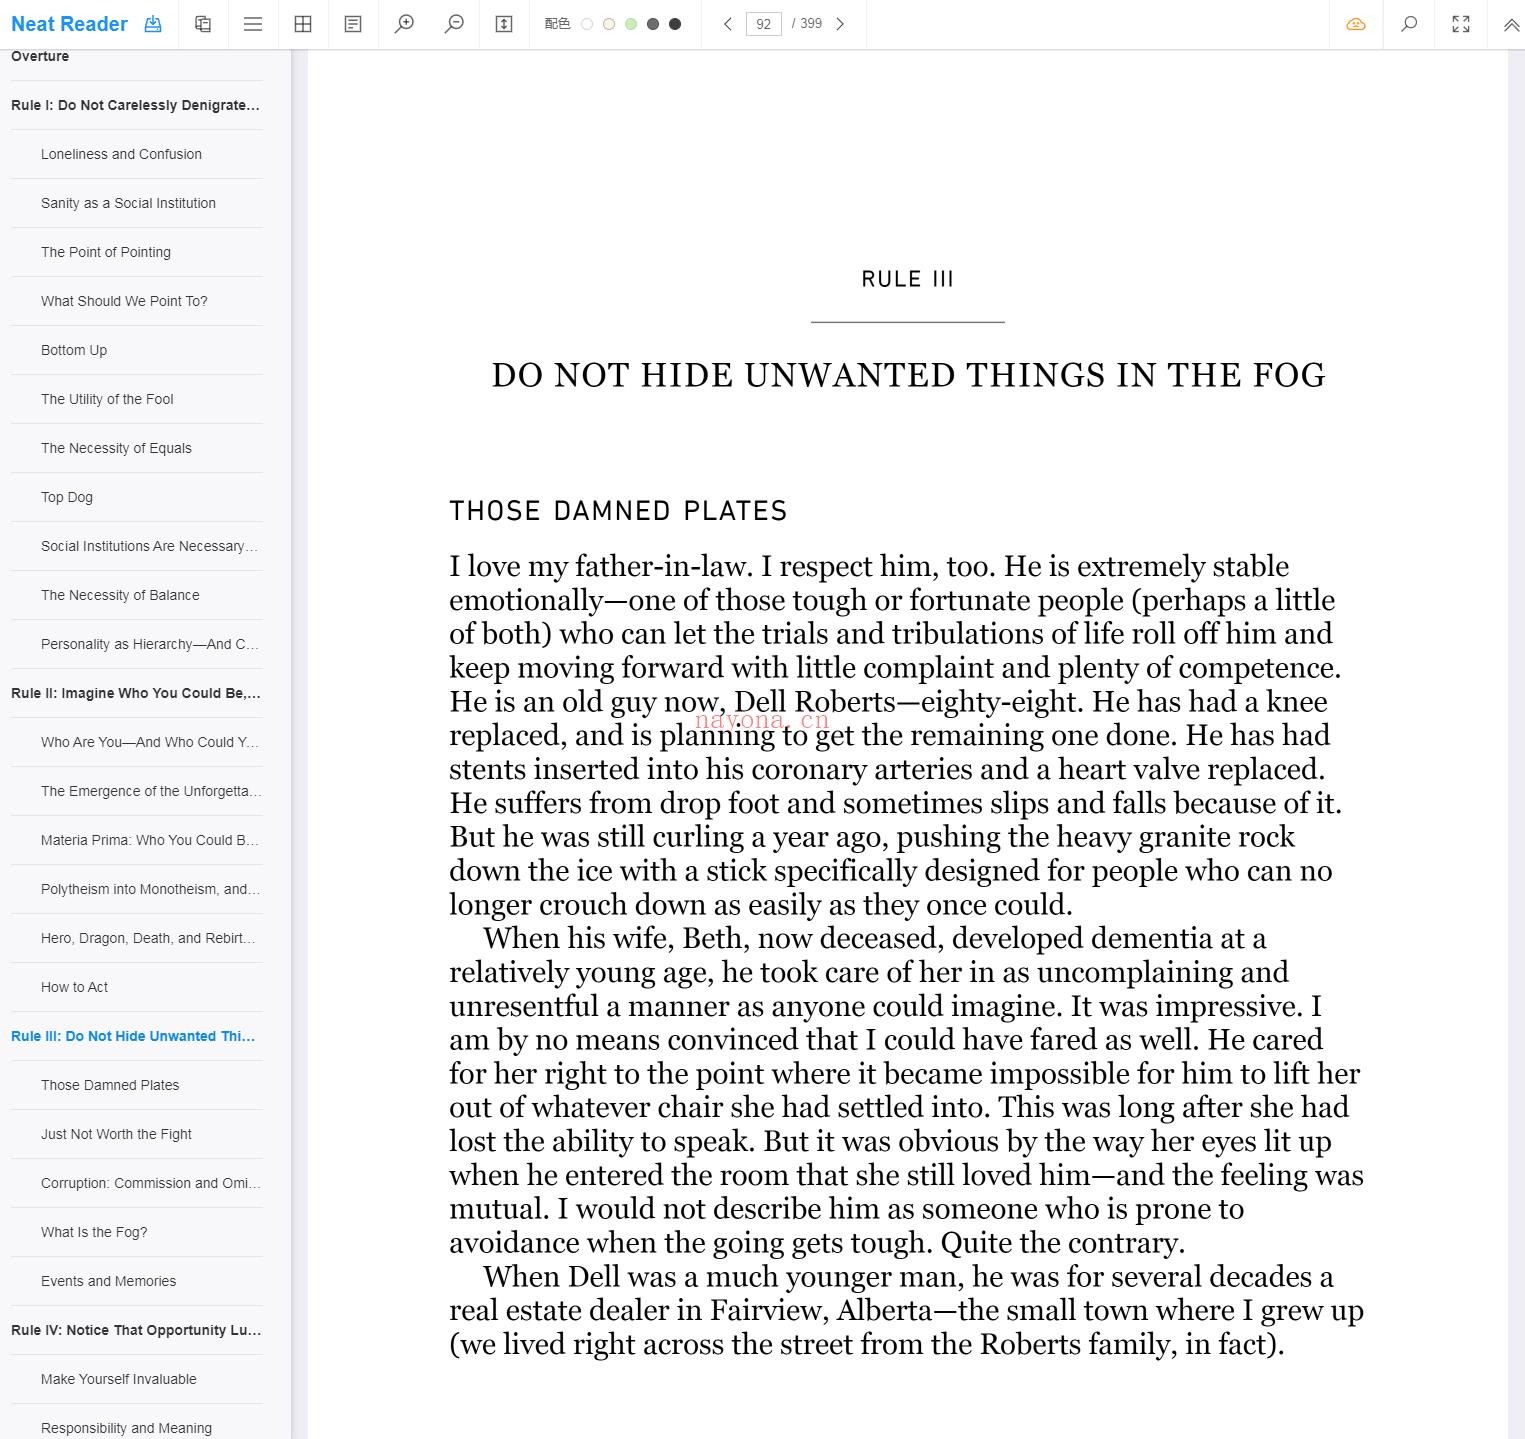Open Events and Memories section
1525x1439 pixels.
108,1281
